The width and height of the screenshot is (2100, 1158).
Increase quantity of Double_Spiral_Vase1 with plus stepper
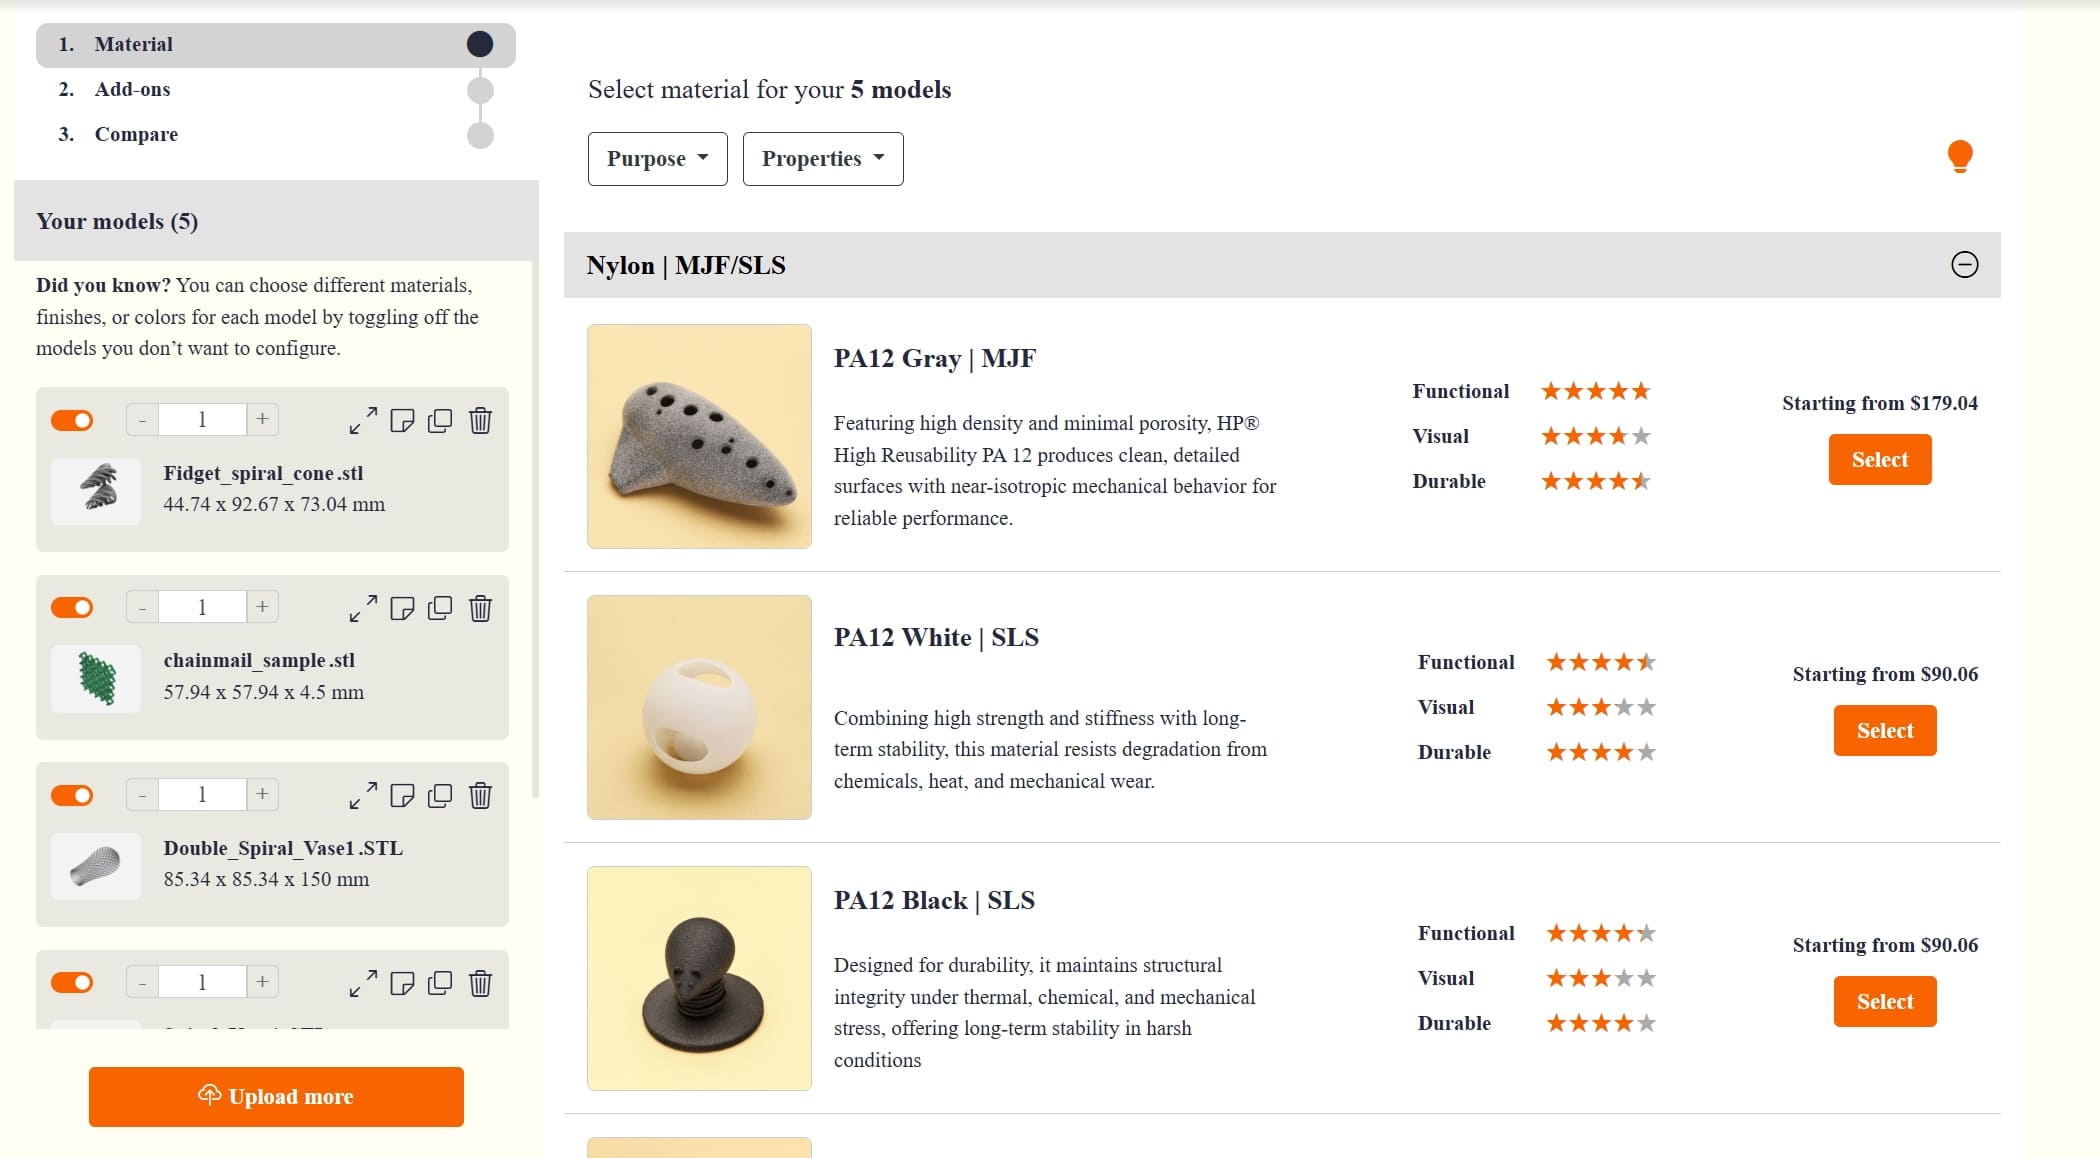pos(261,793)
